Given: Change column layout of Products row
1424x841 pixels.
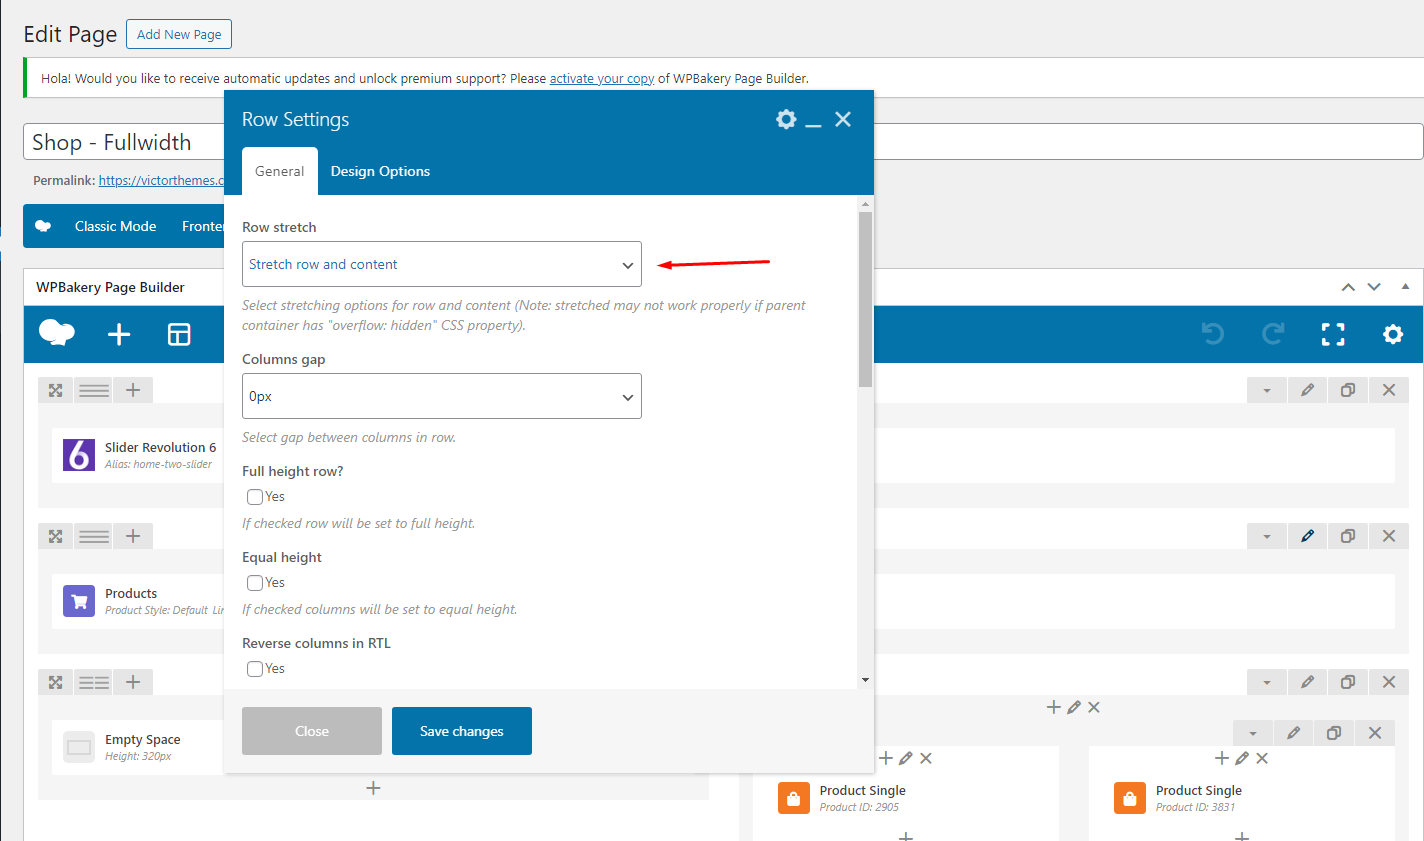Looking at the screenshot, I should click(94, 536).
